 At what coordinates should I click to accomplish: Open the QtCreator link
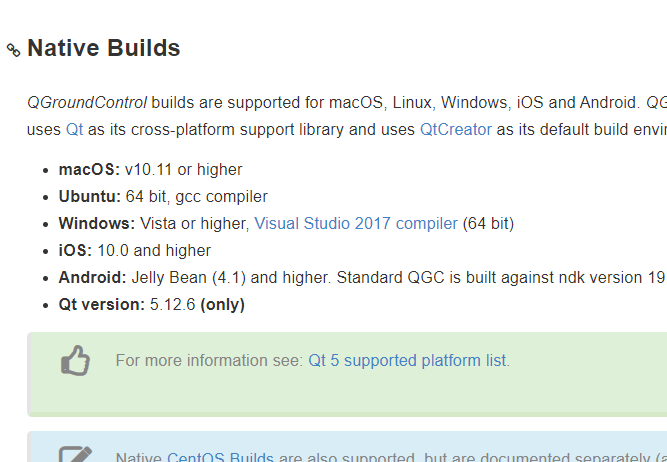[x=455, y=129]
